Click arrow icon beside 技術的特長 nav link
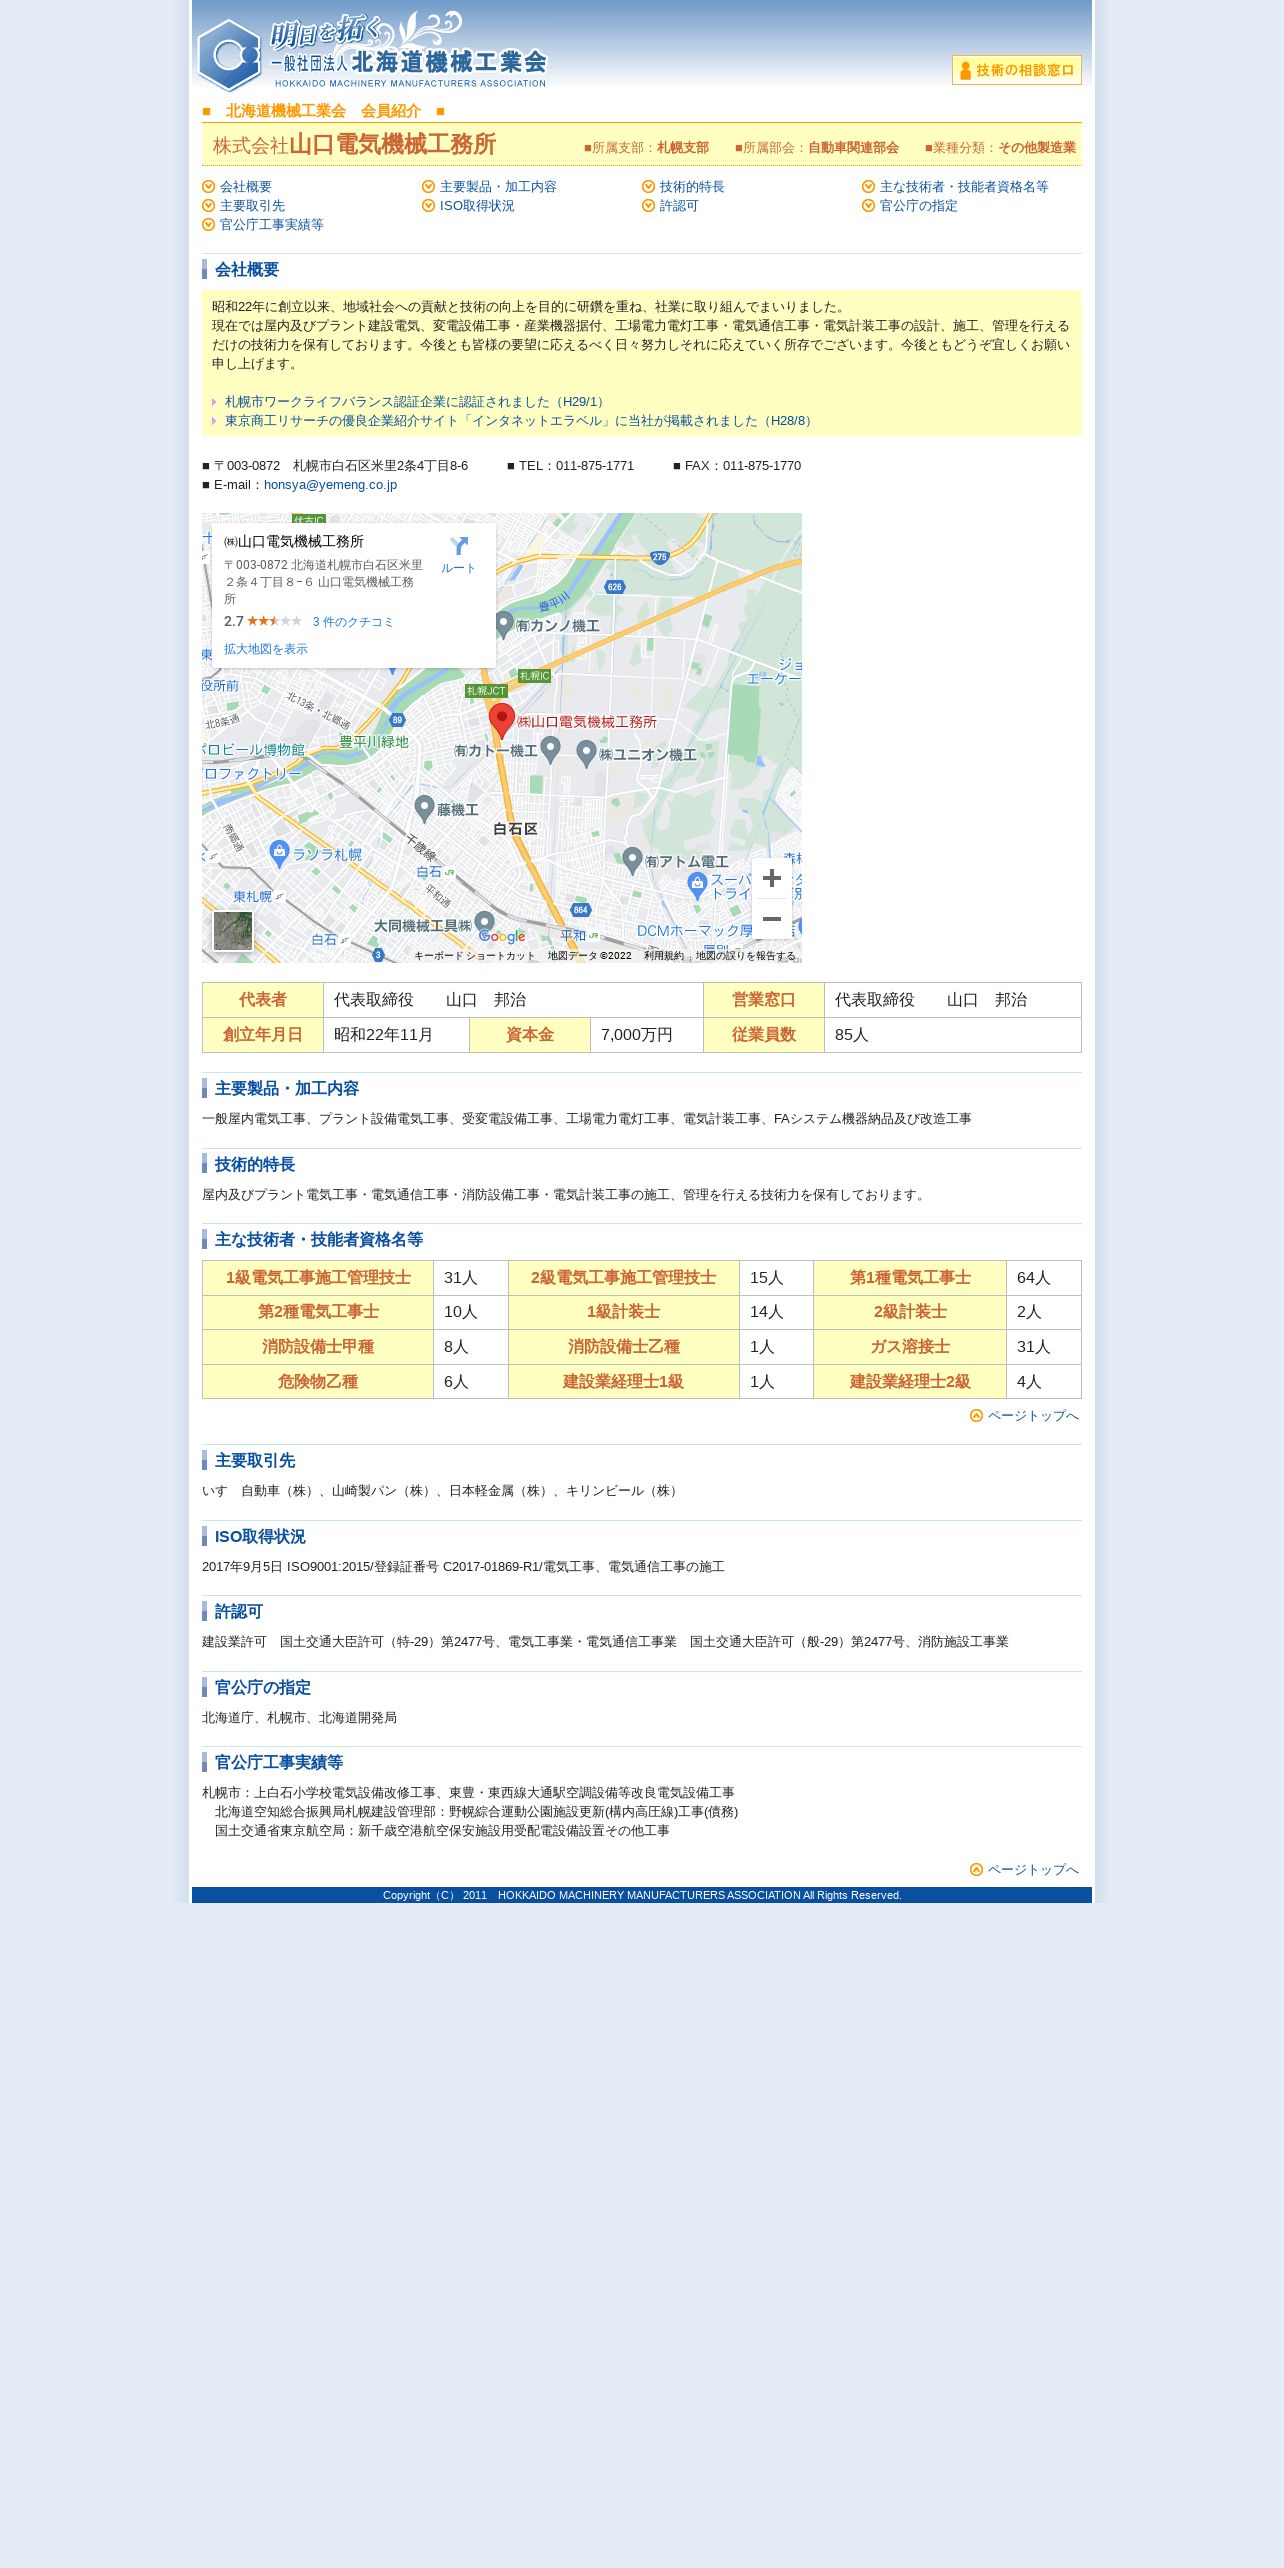The width and height of the screenshot is (1284, 2568). coord(649,187)
